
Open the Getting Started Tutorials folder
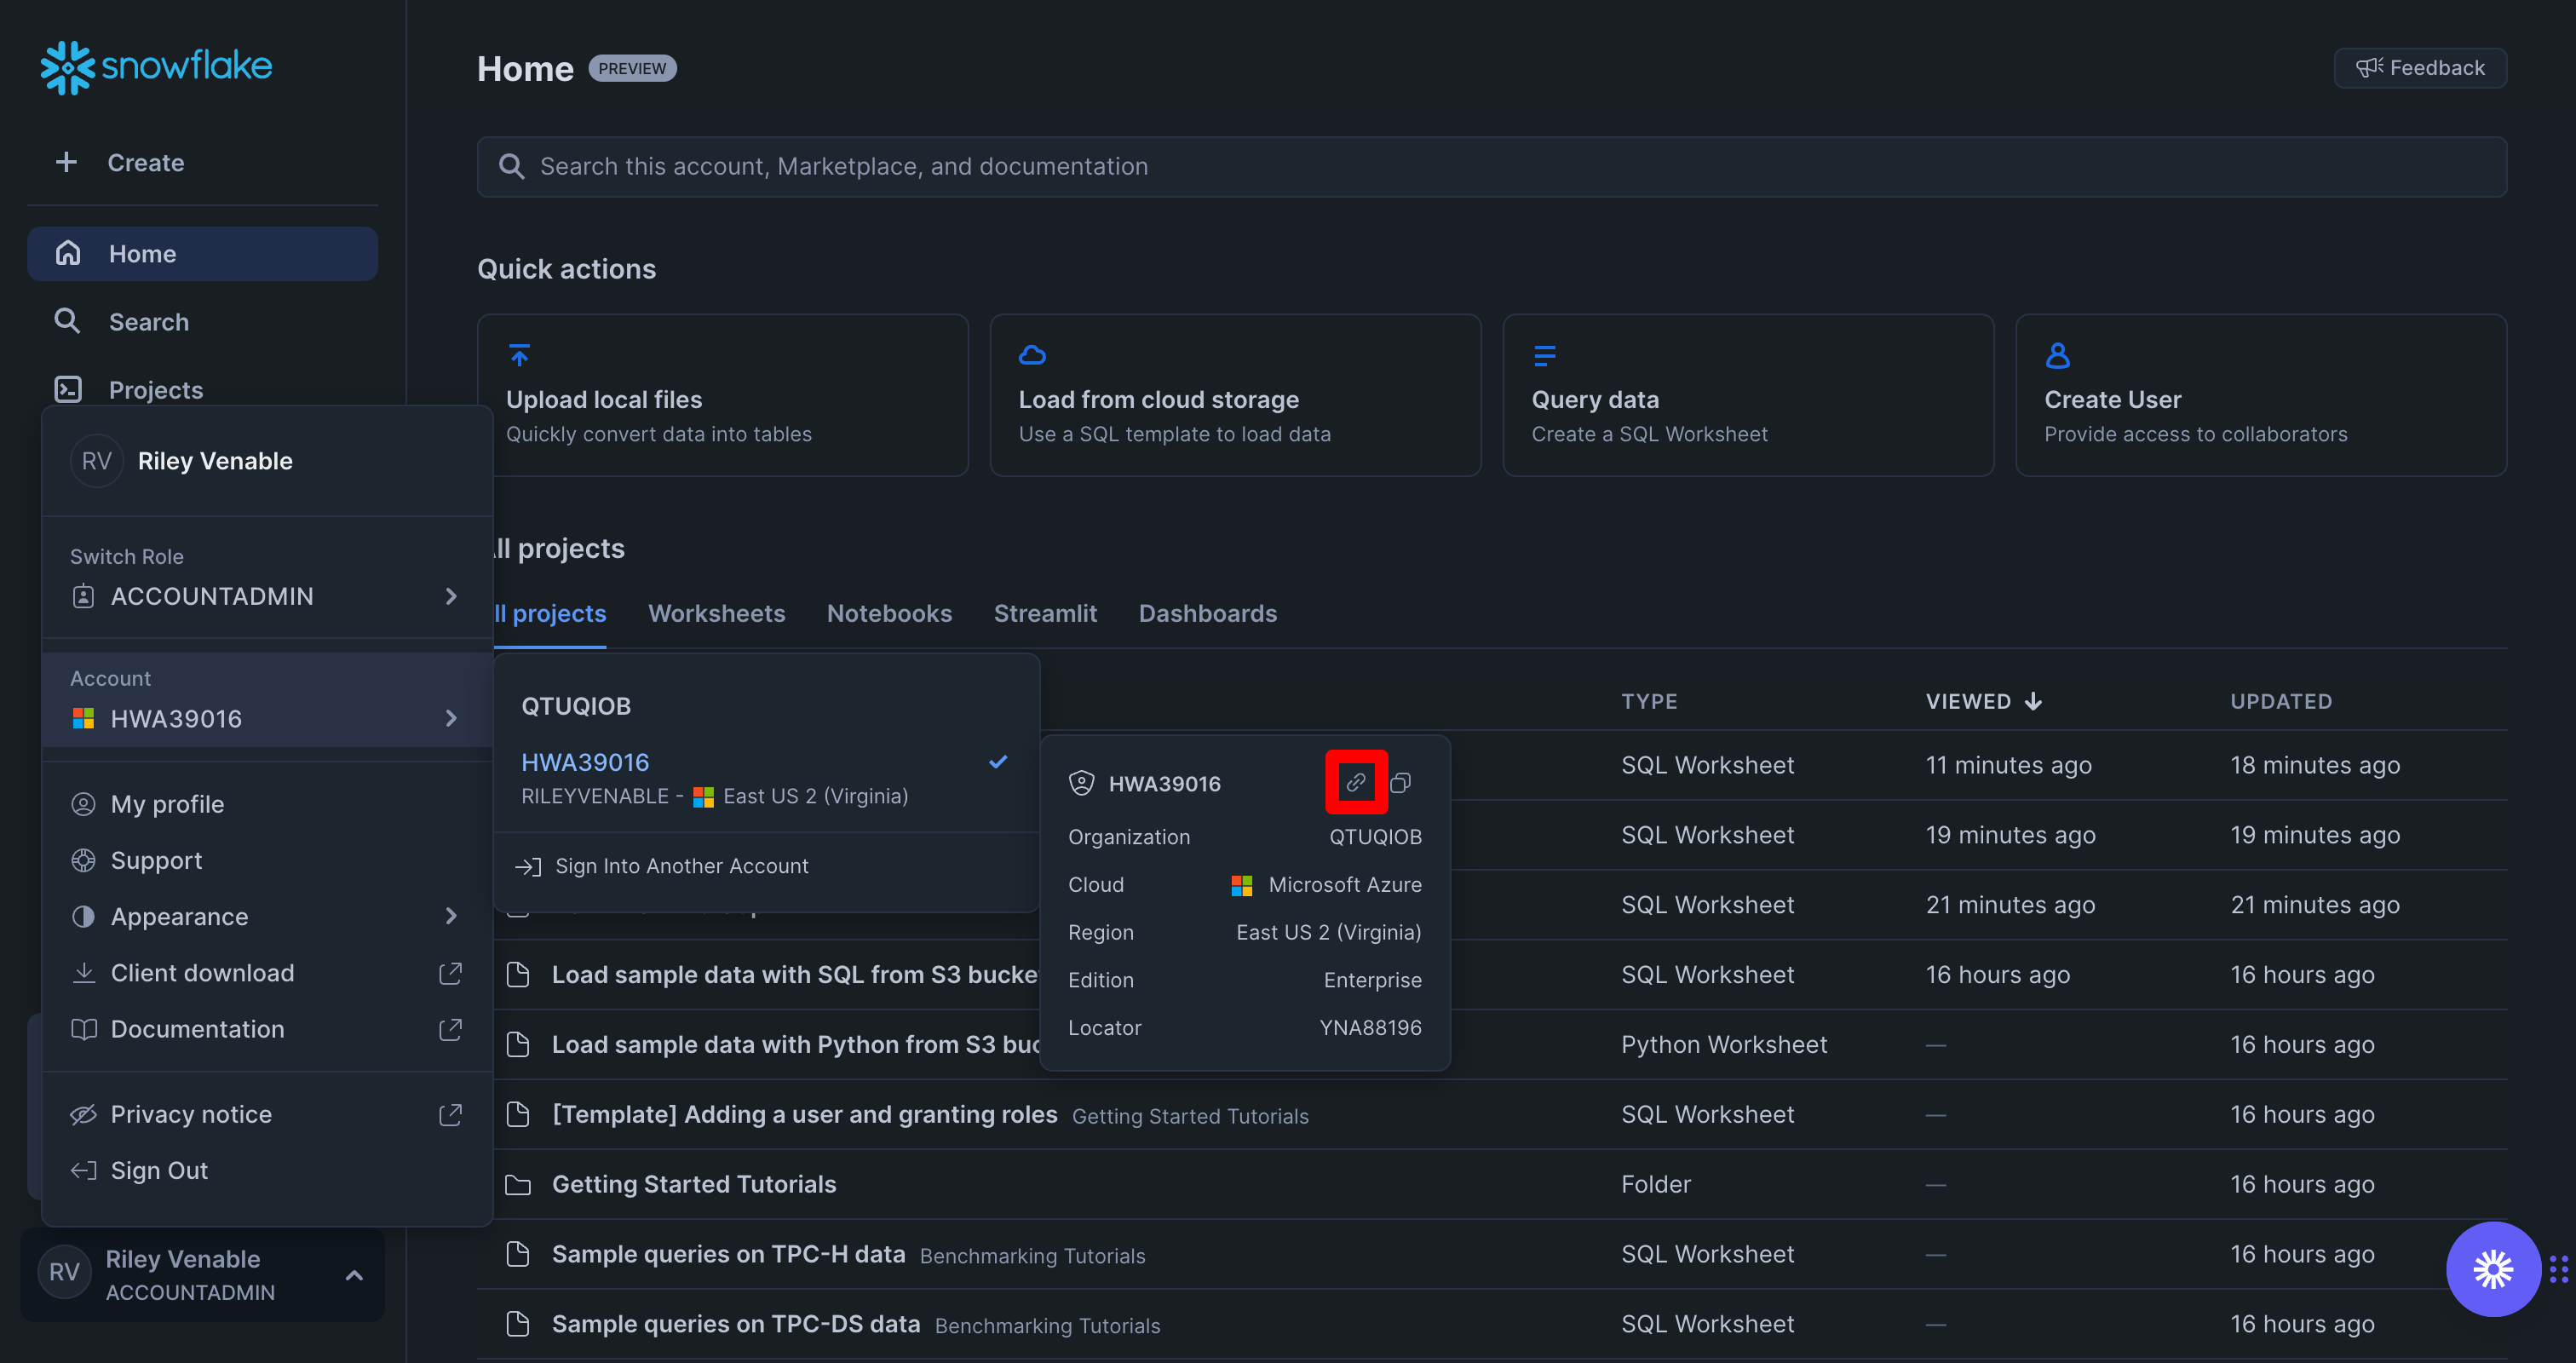point(693,1184)
